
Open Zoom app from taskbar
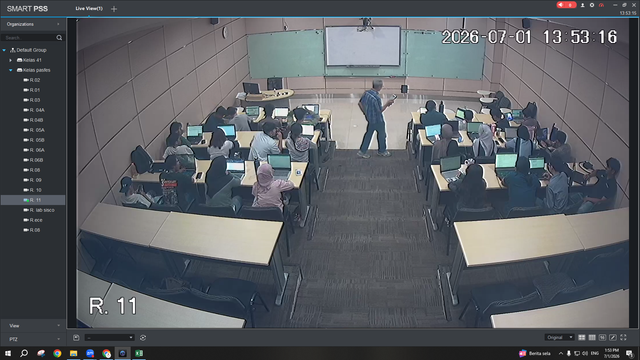click(x=90, y=353)
